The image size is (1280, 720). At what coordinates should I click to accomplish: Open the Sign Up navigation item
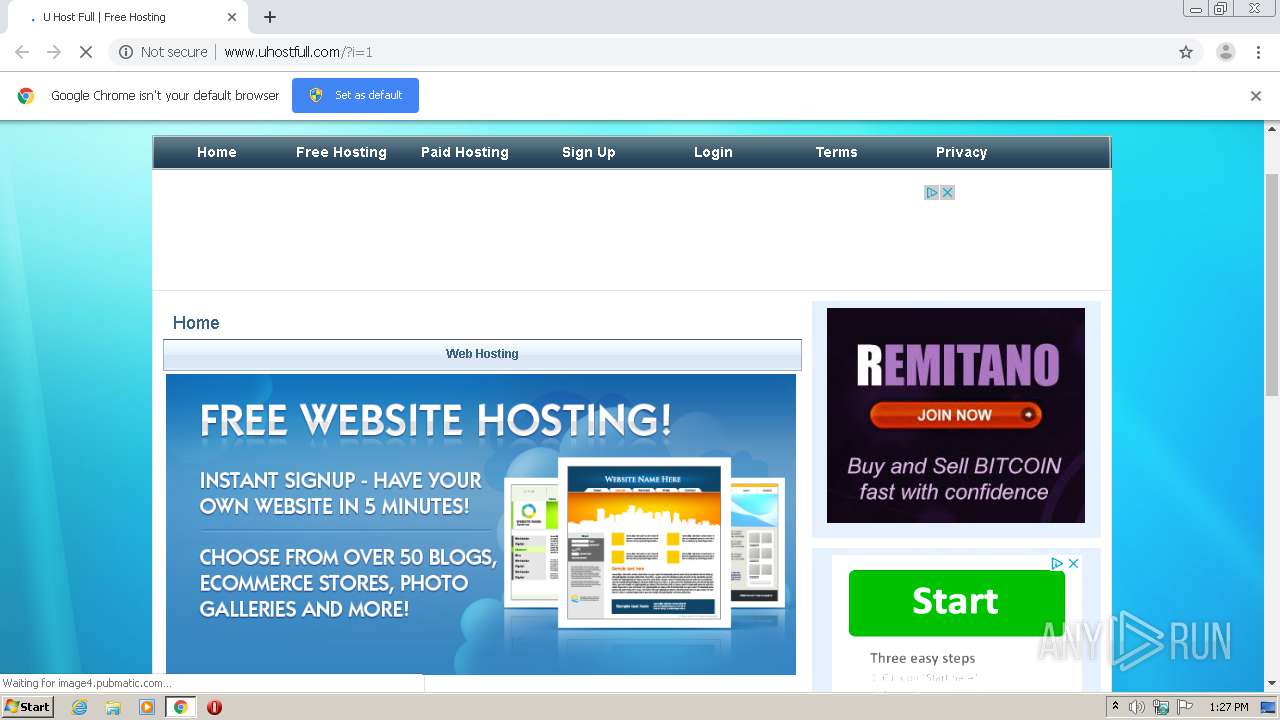click(589, 152)
